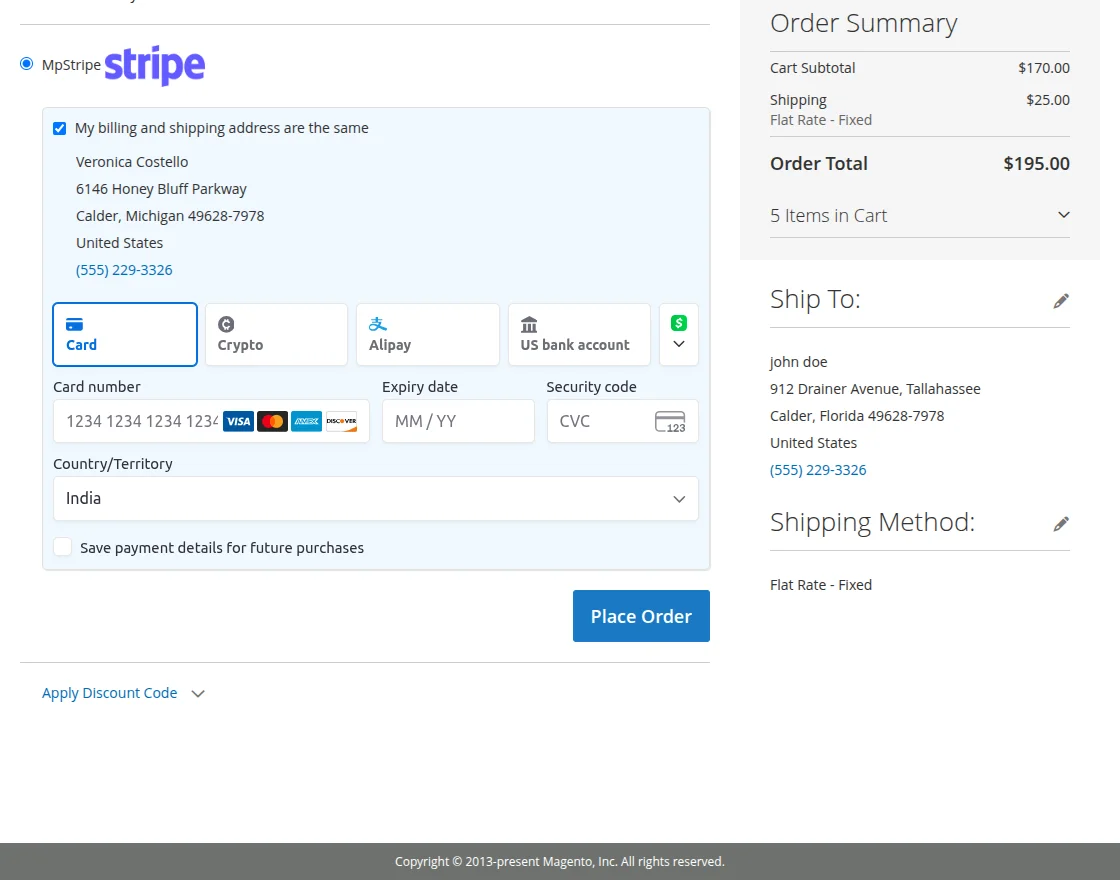This screenshot has height=880, width=1120.
Task: Call the (555) 229-3326 billing phone link
Action: coord(124,269)
